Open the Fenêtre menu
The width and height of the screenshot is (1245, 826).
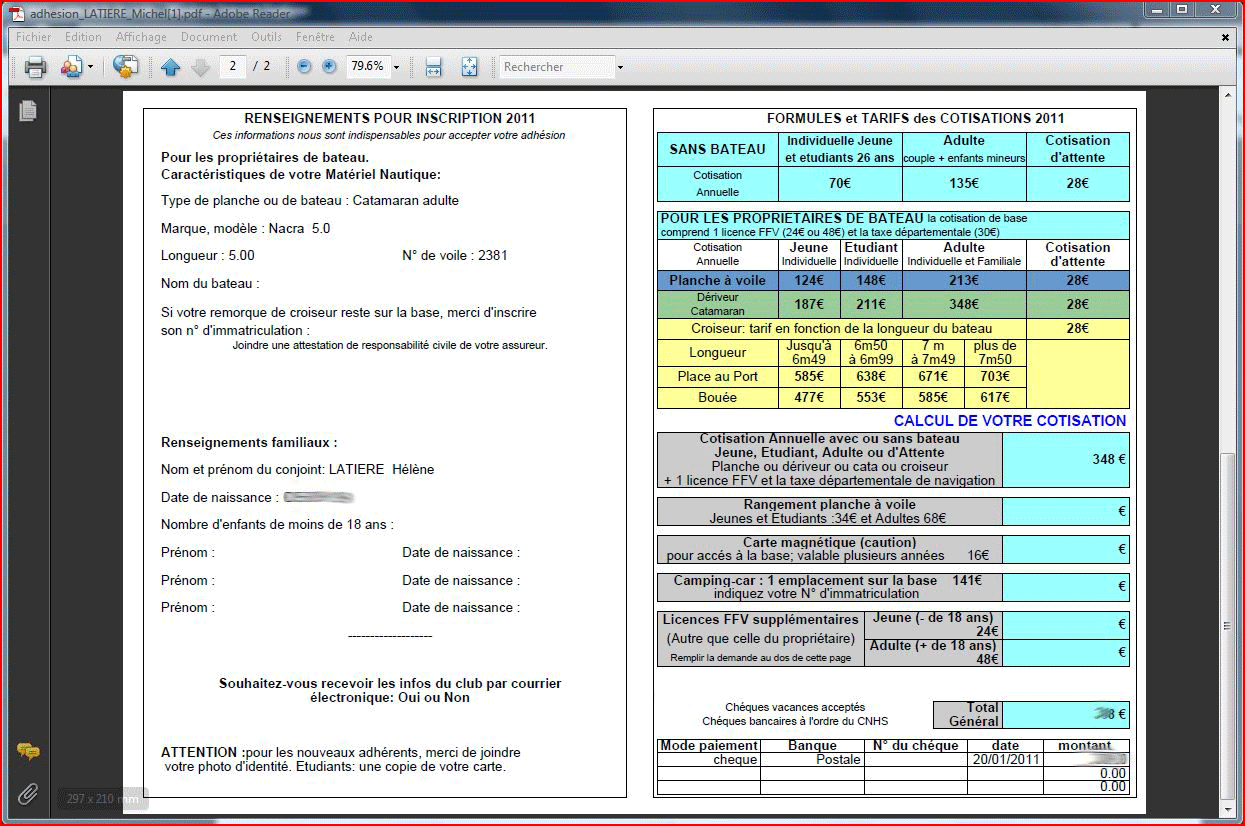(x=315, y=37)
